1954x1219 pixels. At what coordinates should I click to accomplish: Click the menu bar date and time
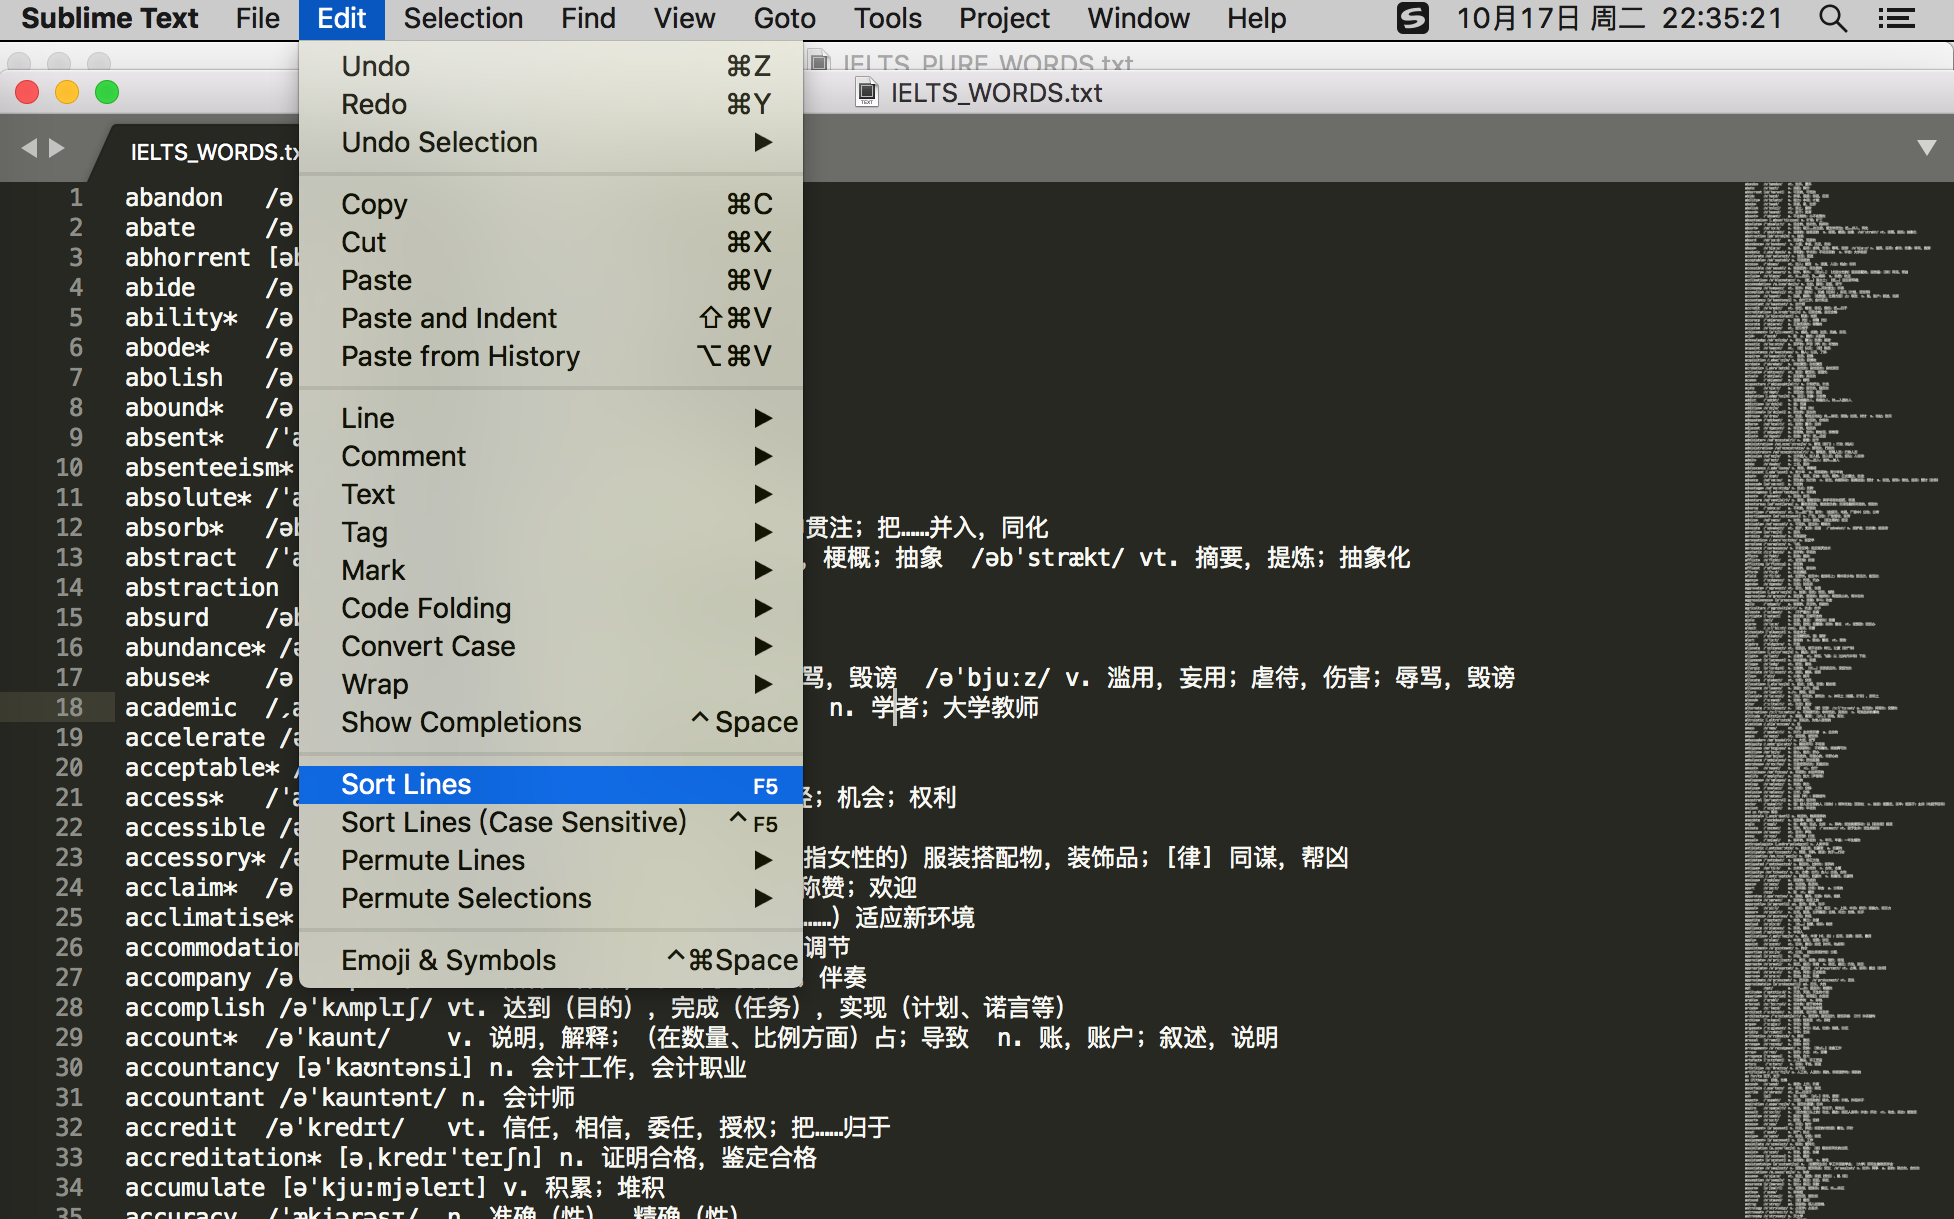point(1619,18)
